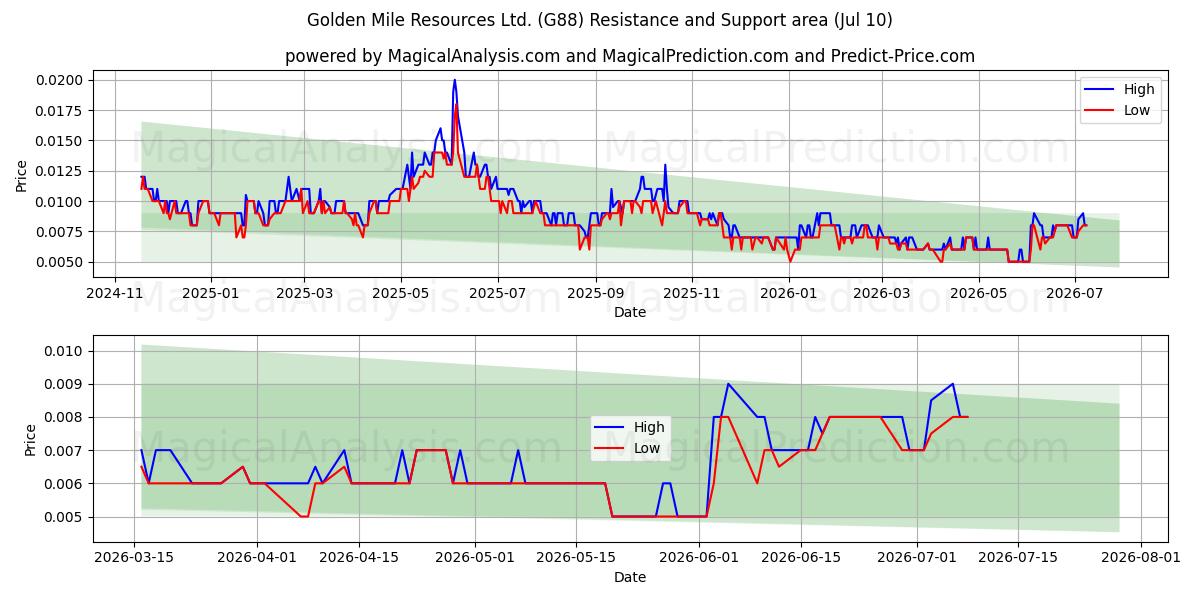The width and height of the screenshot is (1200, 600).
Task: Click the 0.008 tick on bottom chart
Action: click(x=66, y=417)
